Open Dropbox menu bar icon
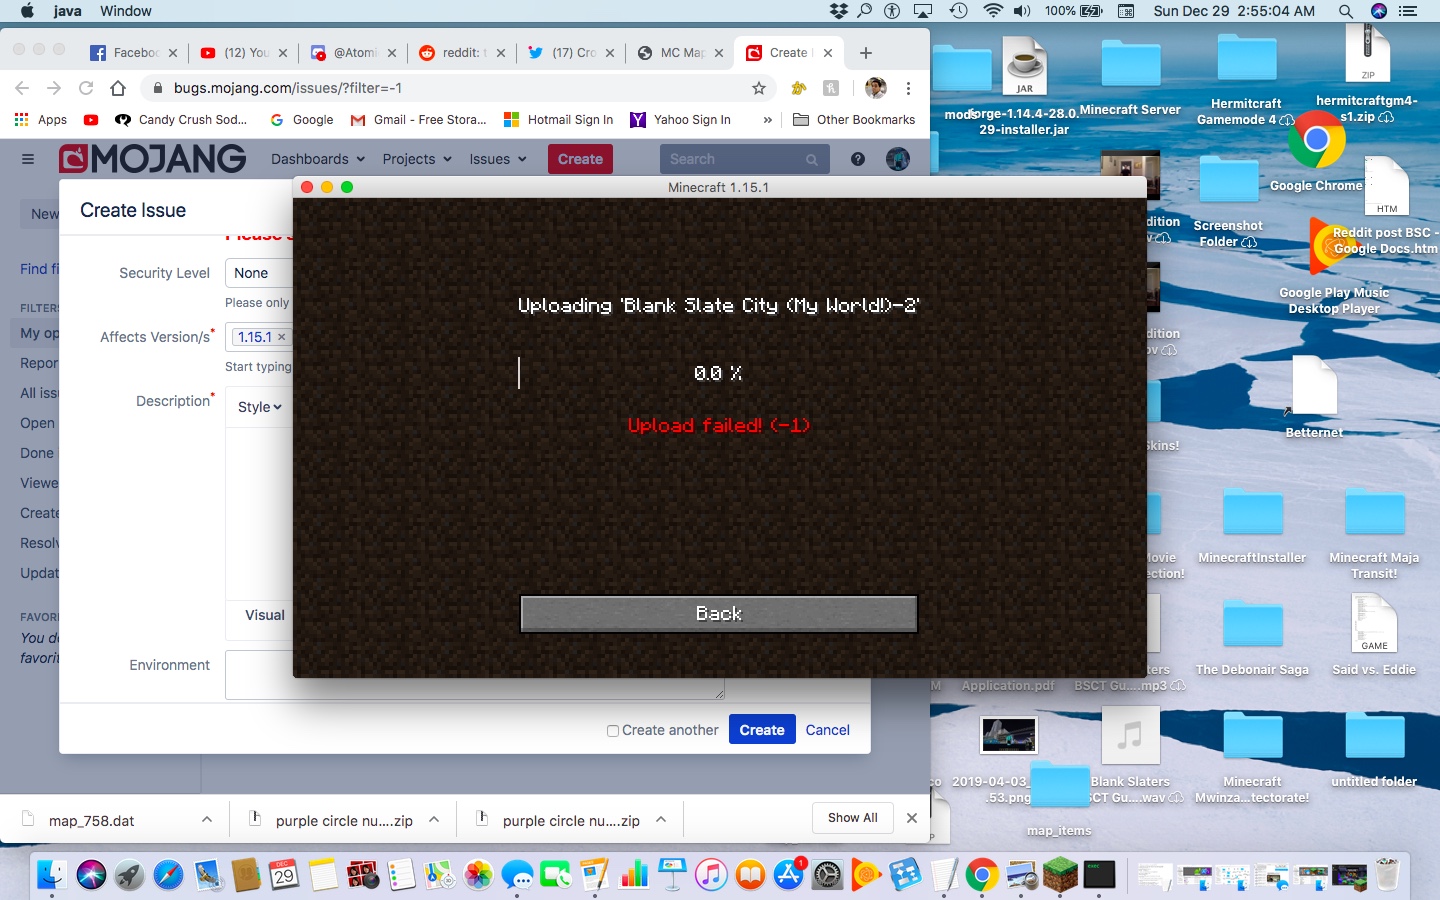Viewport: 1440px width, 900px height. [839, 11]
